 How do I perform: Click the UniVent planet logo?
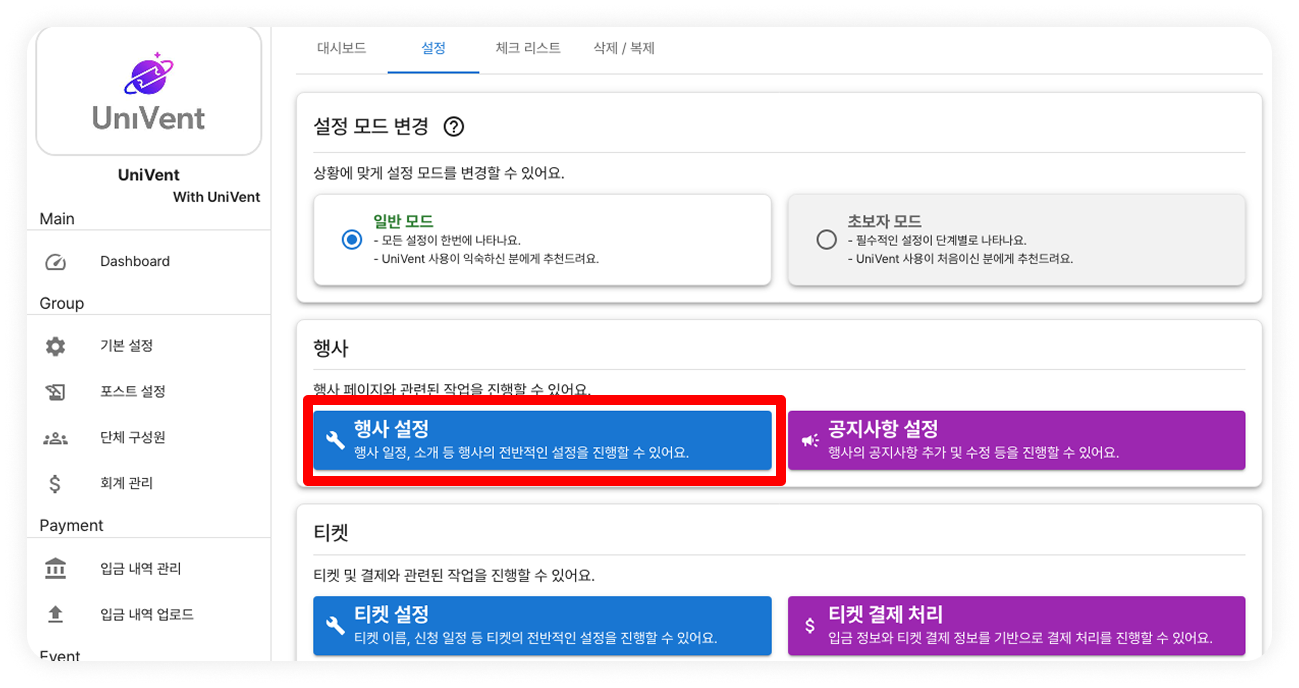(148, 73)
